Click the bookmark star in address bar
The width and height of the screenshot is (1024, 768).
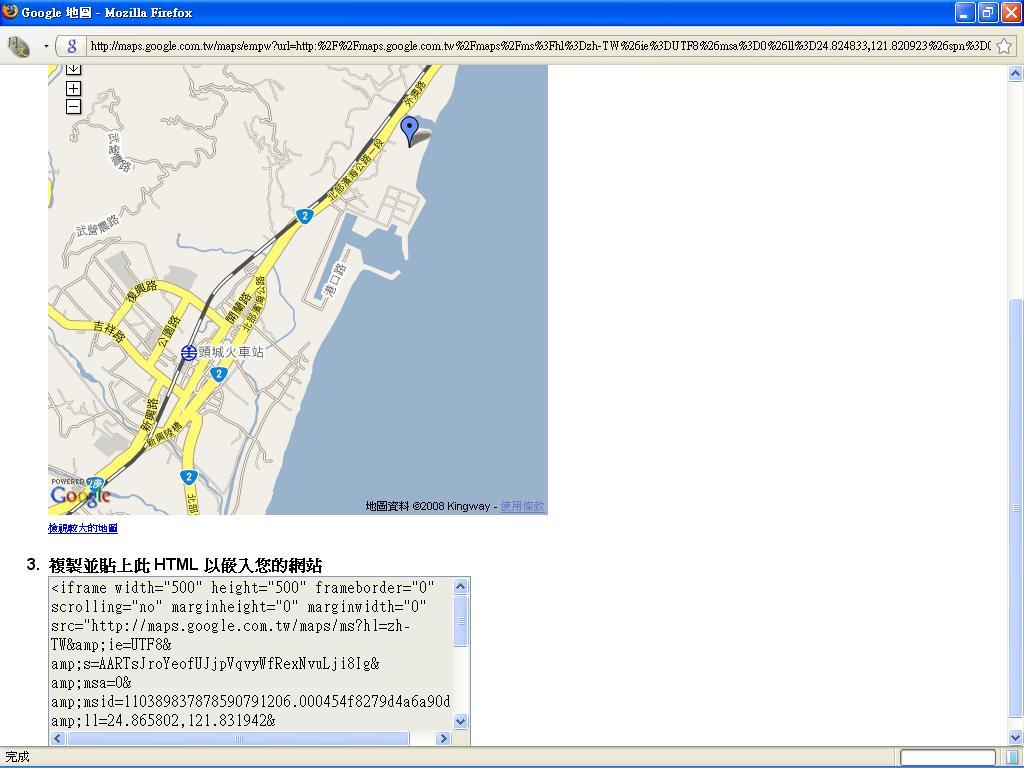point(1004,46)
